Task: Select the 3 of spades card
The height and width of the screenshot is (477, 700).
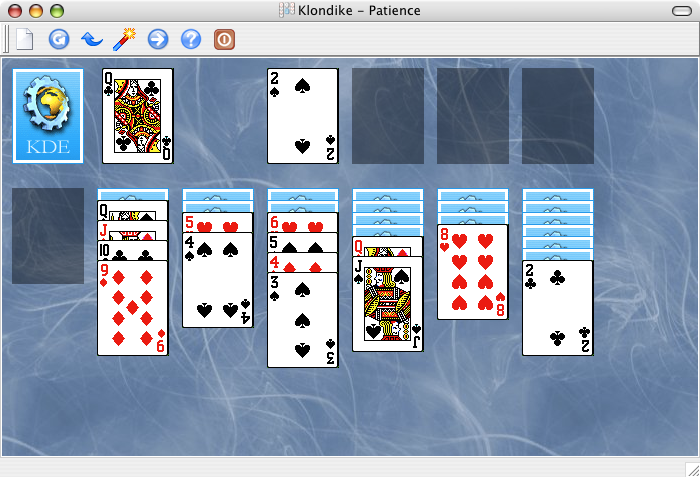Action: pyautogui.click(x=303, y=320)
